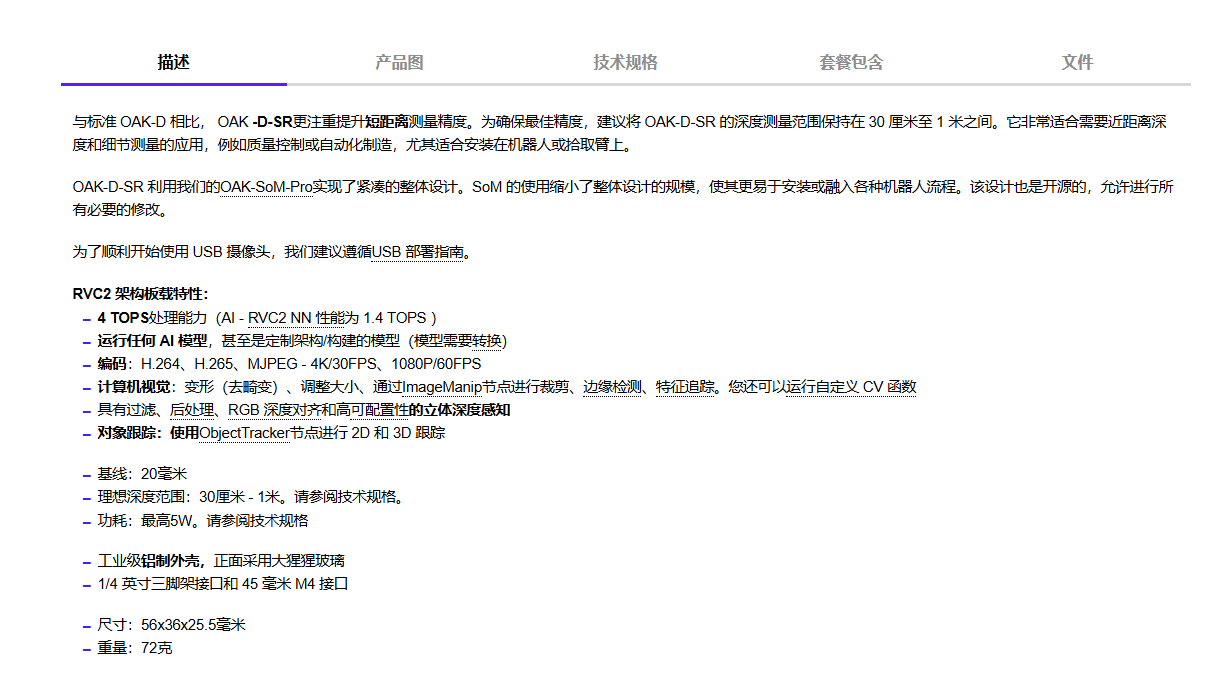Click the 对象跟踪 bold label

click(x=130, y=433)
